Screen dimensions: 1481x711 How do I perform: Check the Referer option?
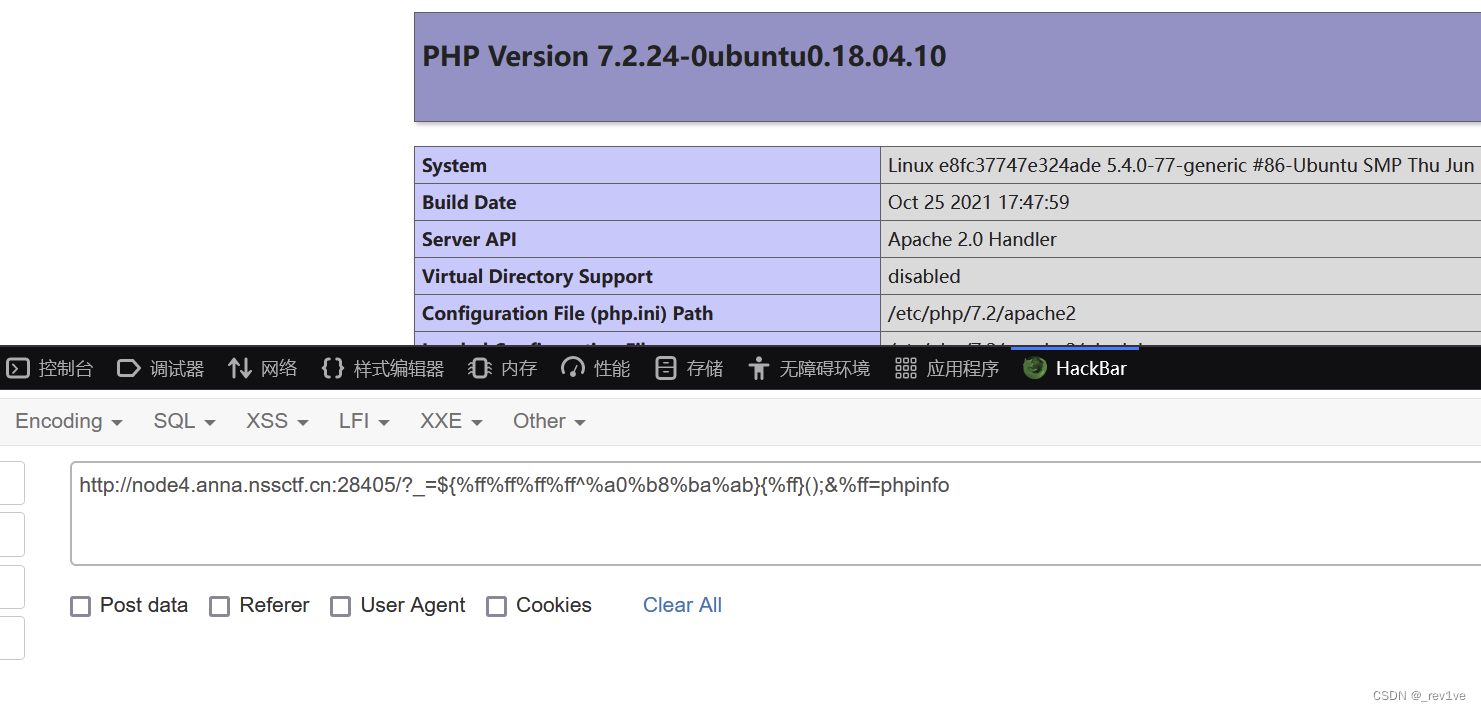pyautogui.click(x=219, y=606)
